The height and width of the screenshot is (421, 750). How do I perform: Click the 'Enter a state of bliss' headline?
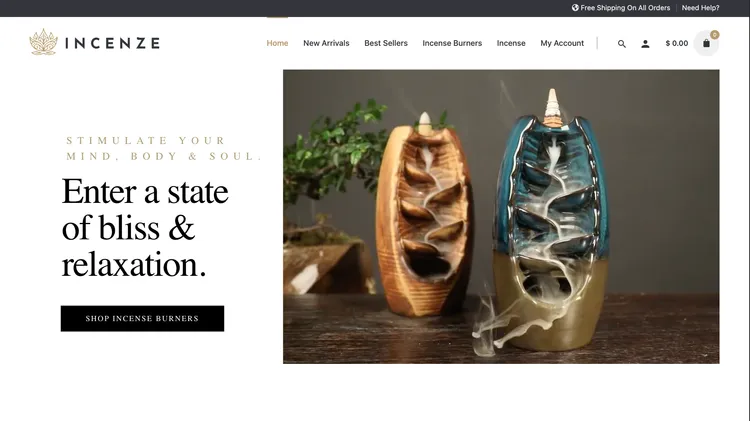pos(145,227)
